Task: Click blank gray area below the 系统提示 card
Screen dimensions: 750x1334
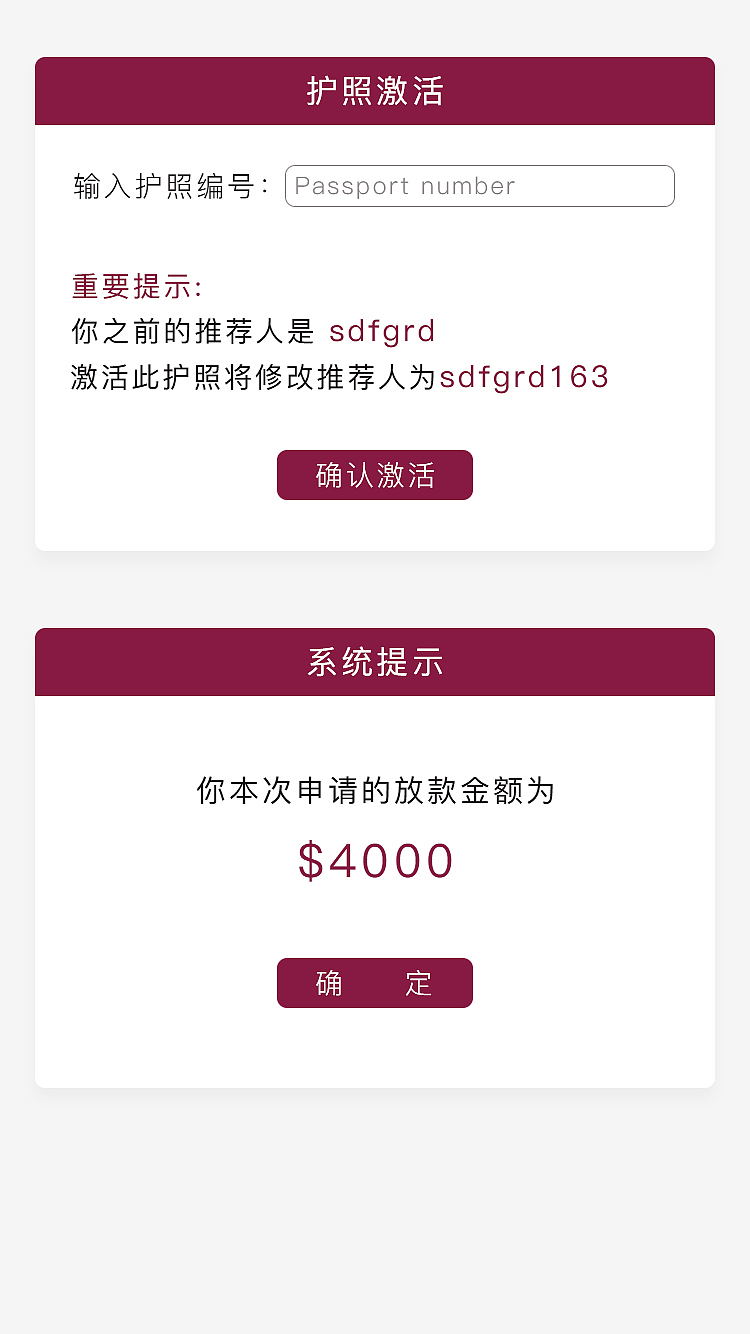Action: tap(375, 1210)
